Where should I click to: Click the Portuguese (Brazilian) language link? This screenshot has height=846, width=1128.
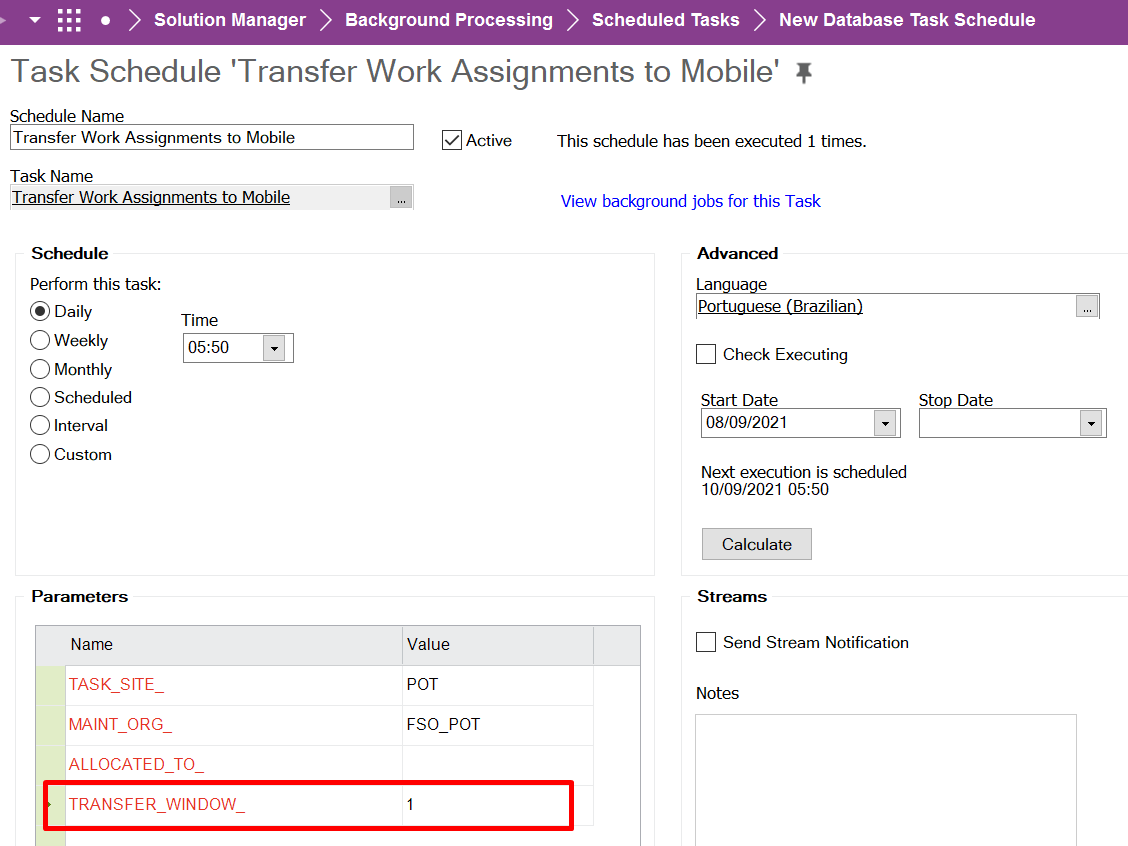(x=781, y=306)
